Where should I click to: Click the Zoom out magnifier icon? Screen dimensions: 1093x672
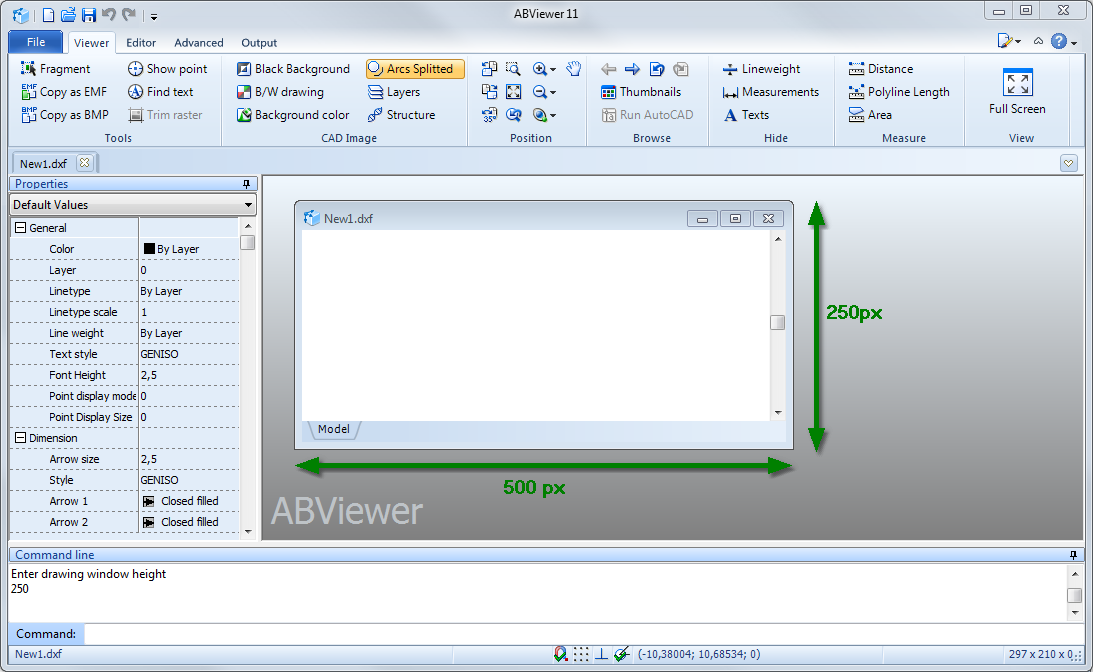(540, 91)
